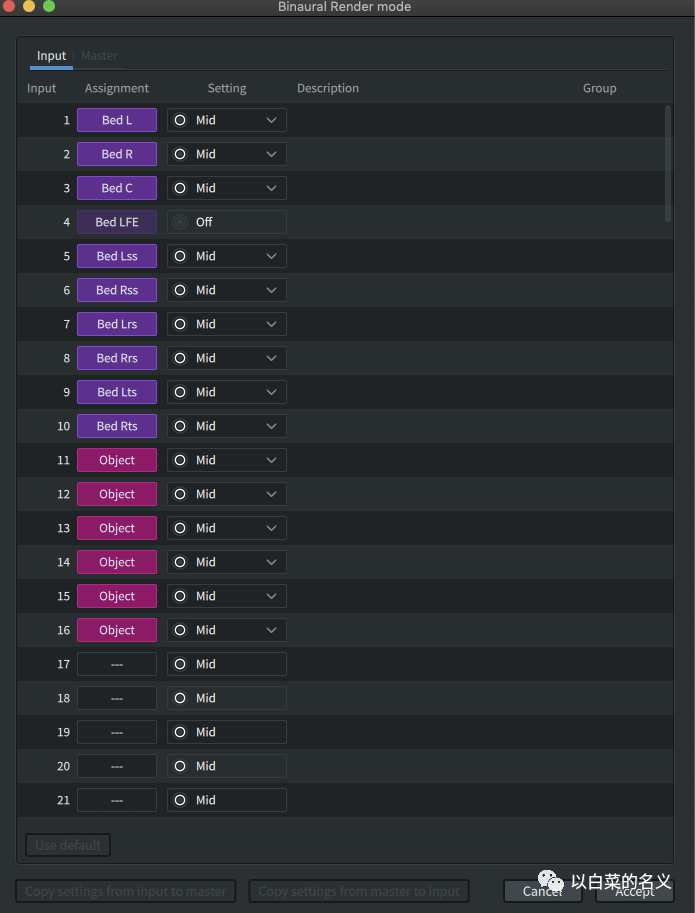Select the Bed L assignment badge
695x913 pixels.
(117, 120)
